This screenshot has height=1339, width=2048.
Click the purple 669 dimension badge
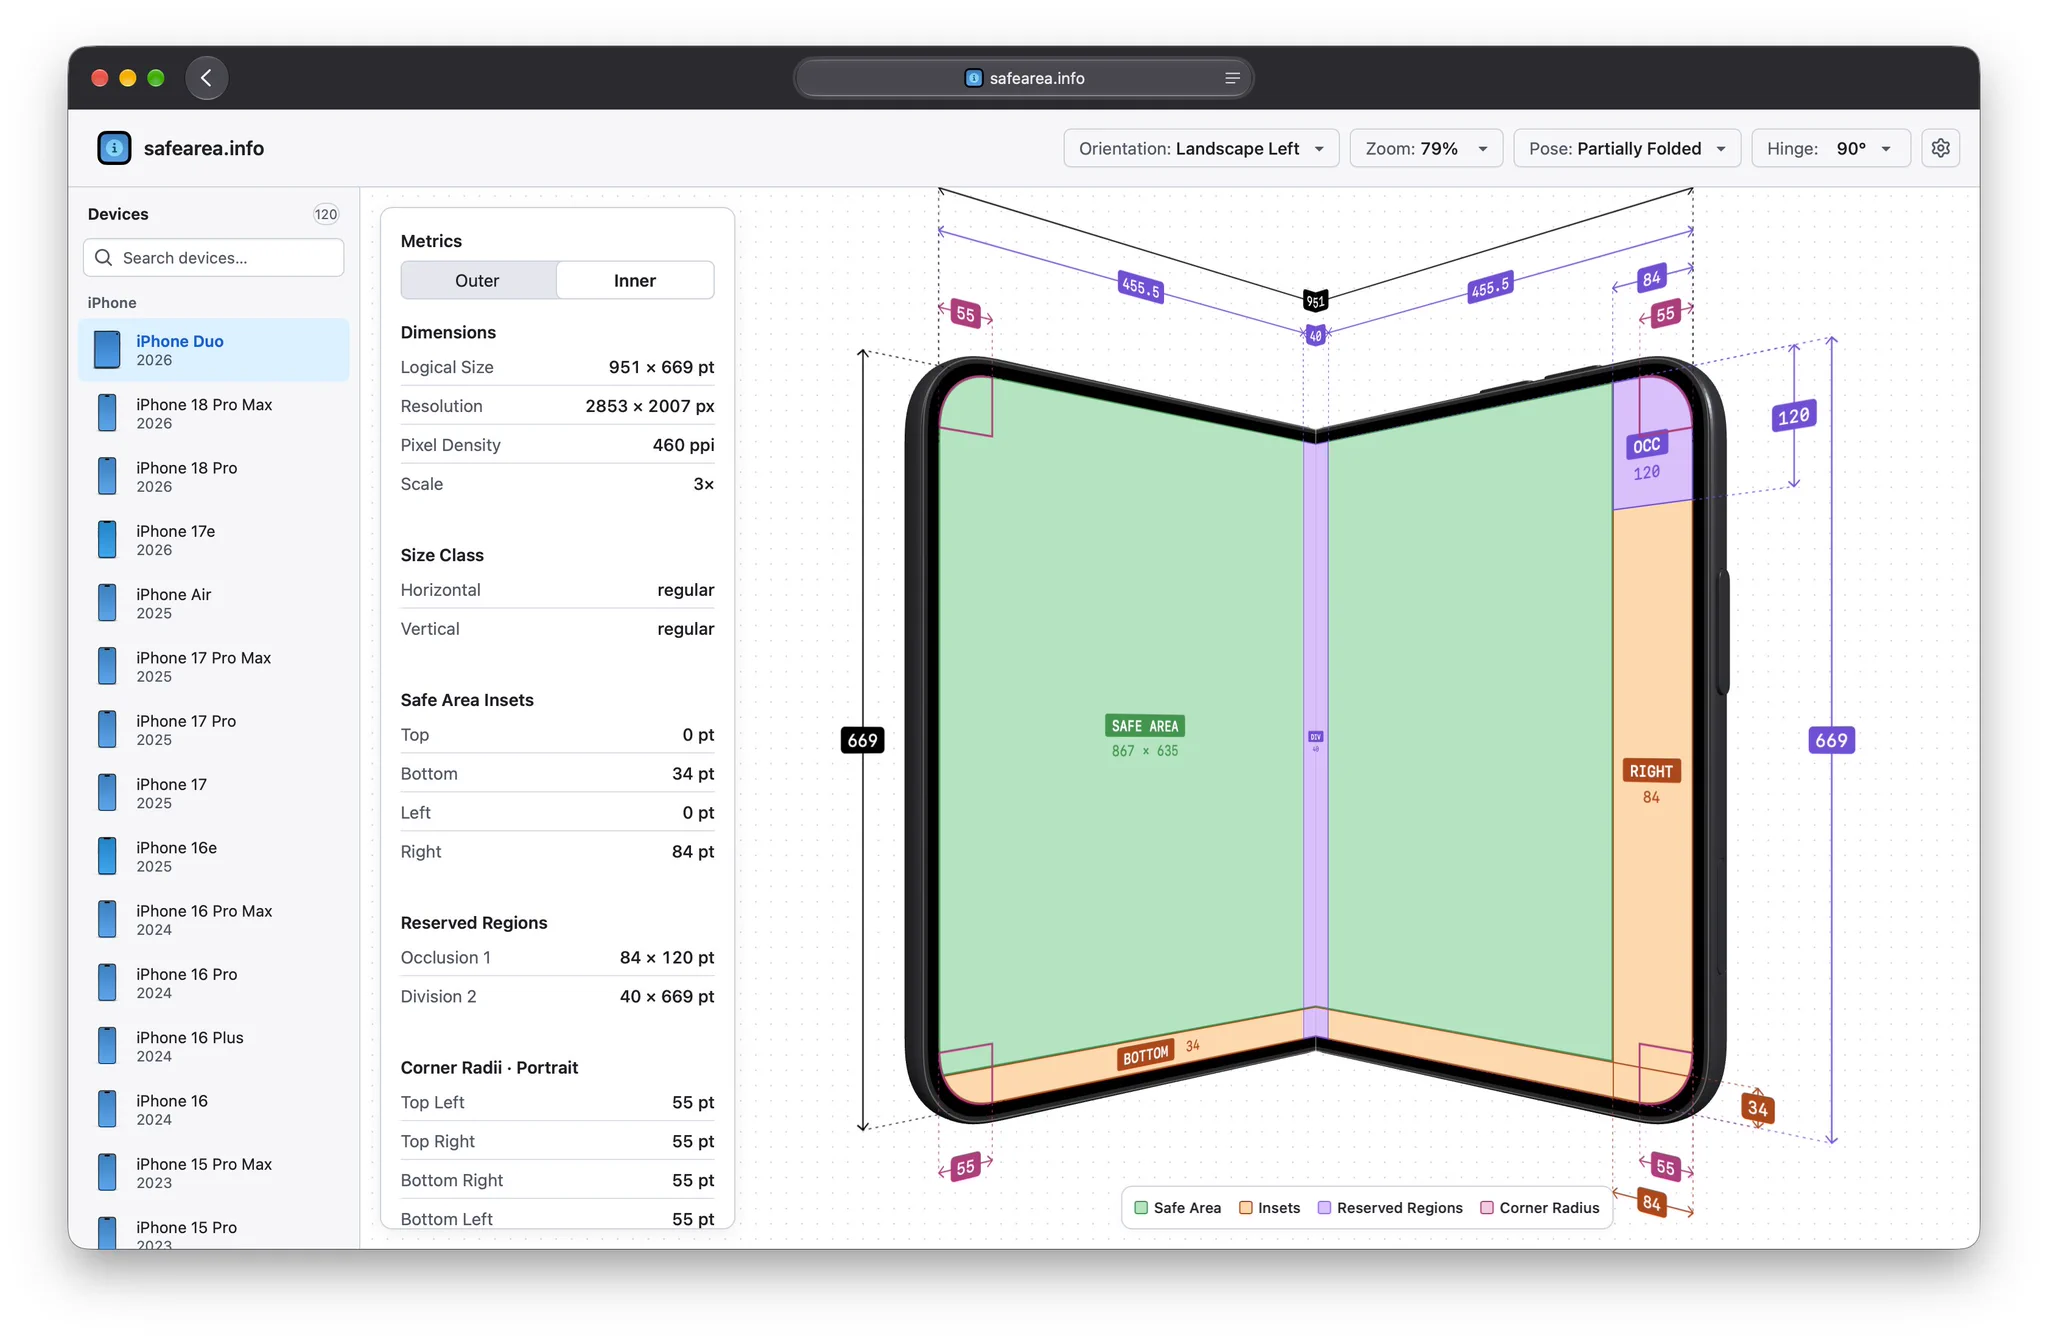click(1832, 740)
